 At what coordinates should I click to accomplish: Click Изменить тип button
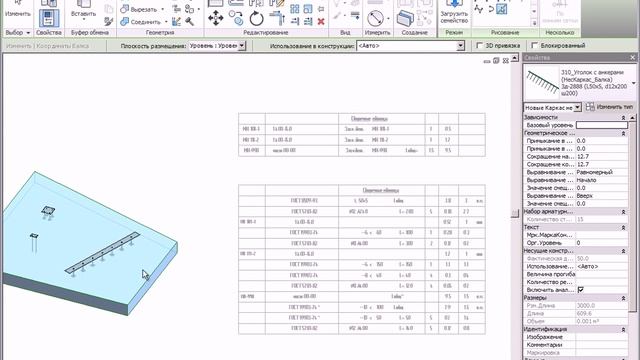point(609,107)
